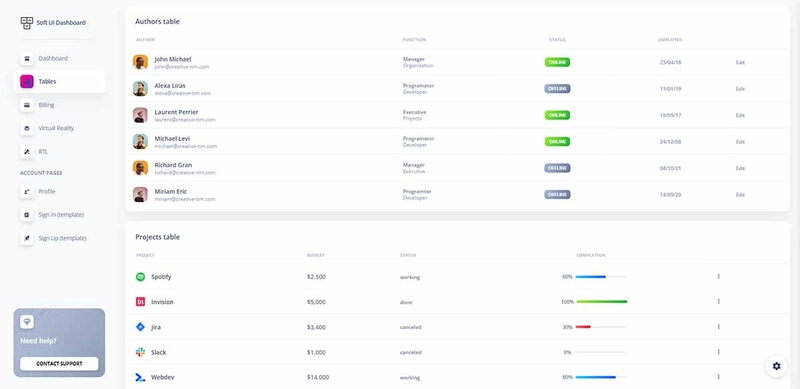
Task: Select Tables in the sidebar
Action: tap(59, 82)
